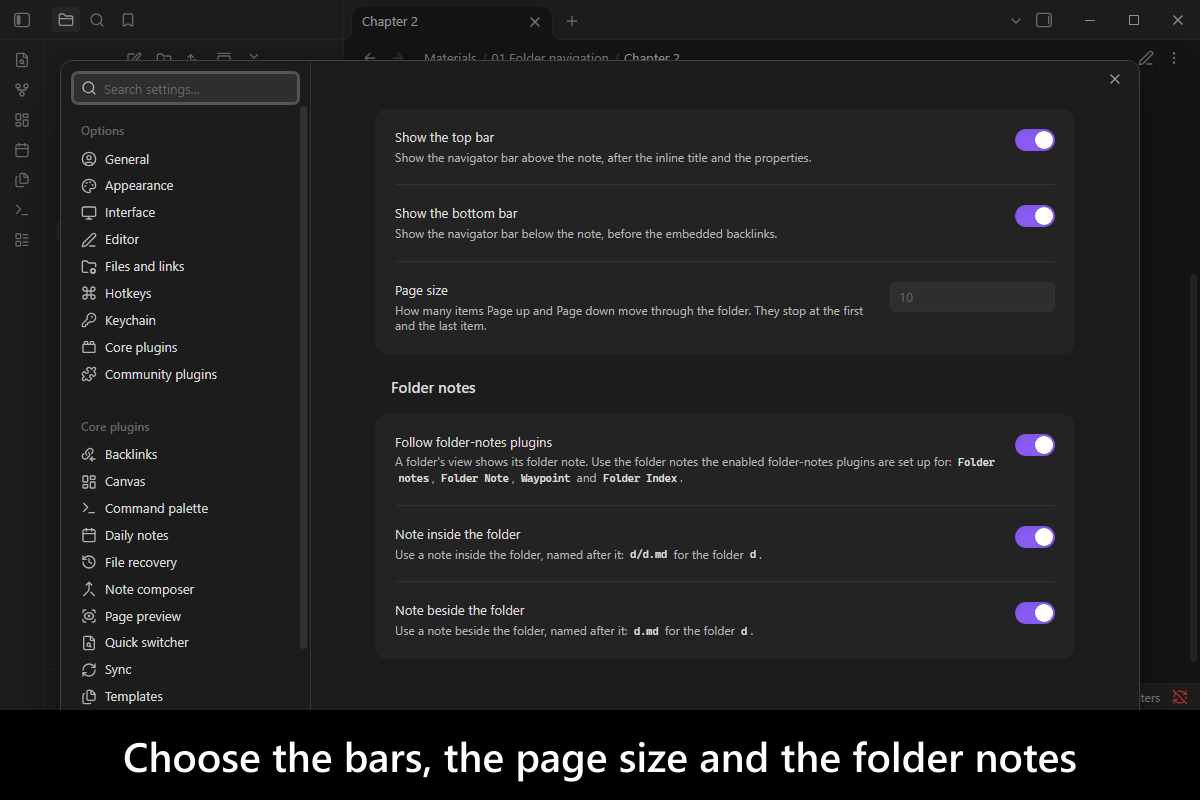Open today's daily note ribbon icon

coord(22,150)
